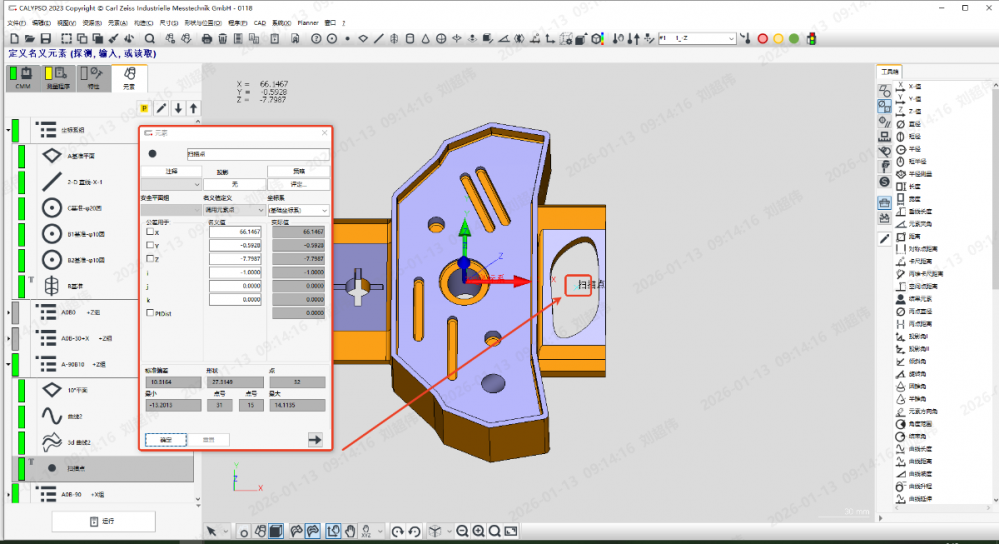The image size is (999, 544).
Task: Check the Z tolerance checkbox
Action: [x=150, y=258]
